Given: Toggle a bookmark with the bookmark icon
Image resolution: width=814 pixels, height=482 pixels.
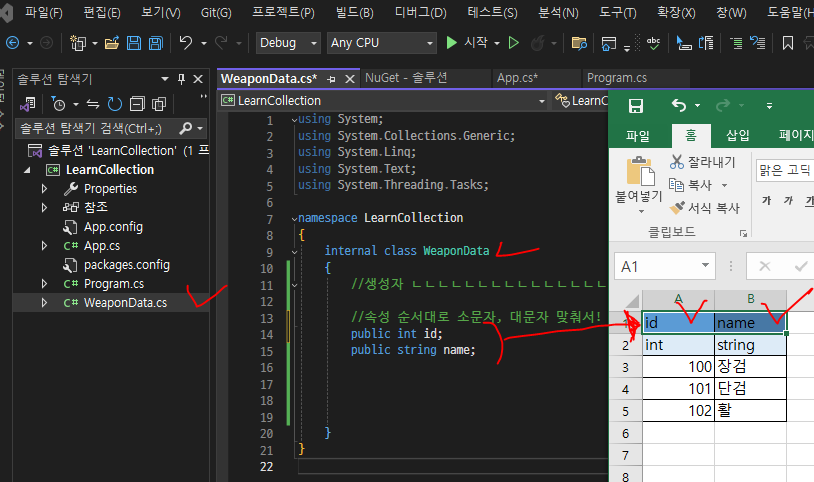Looking at the screenshot, I should pos(788,43).
